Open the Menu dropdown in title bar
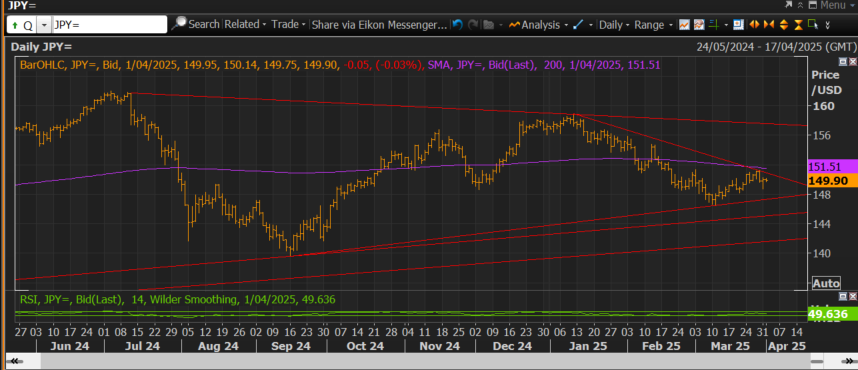Viewport: 858px width, 370px height. tap(838, 5)
